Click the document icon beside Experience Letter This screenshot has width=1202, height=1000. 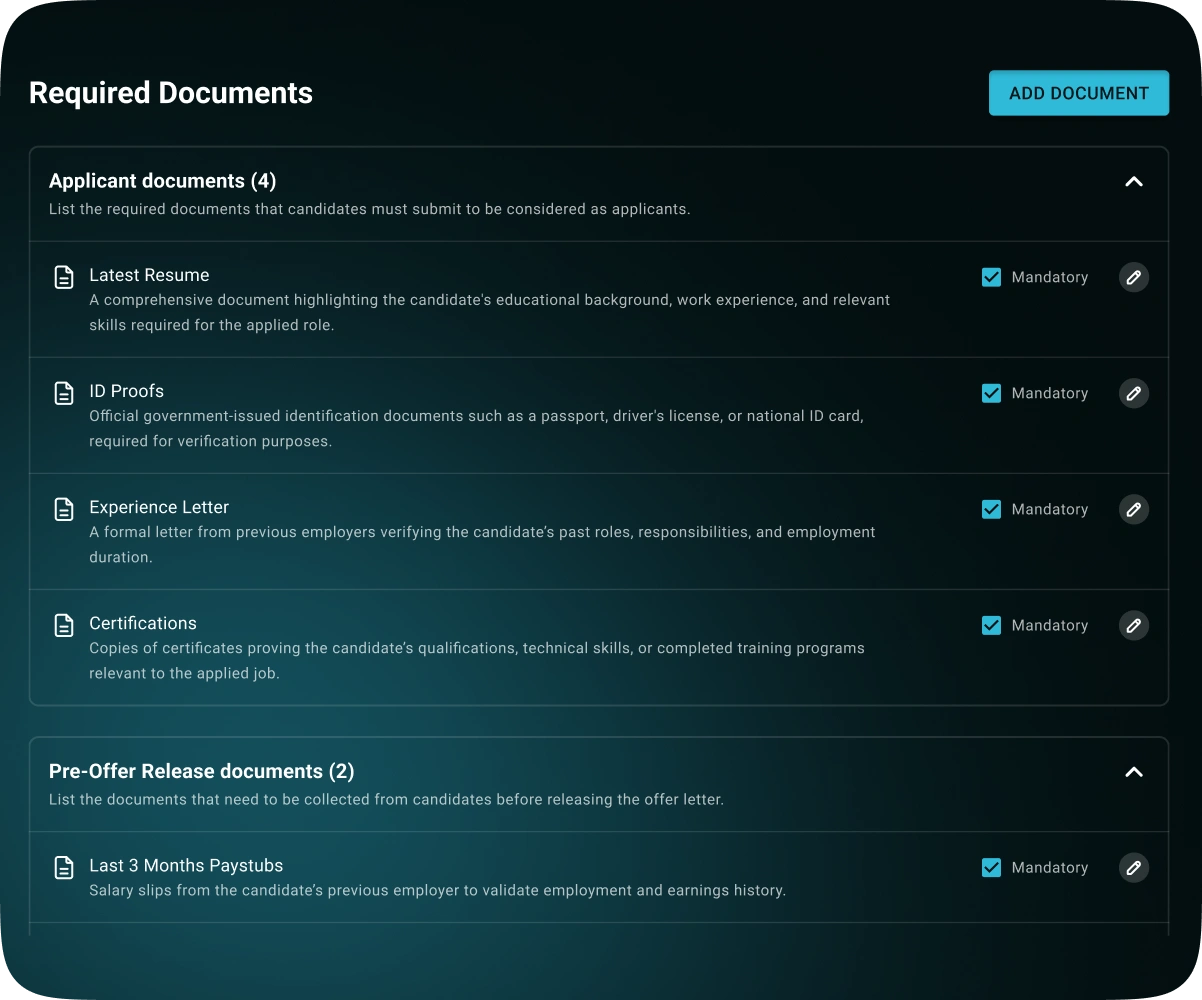(64, 508)
